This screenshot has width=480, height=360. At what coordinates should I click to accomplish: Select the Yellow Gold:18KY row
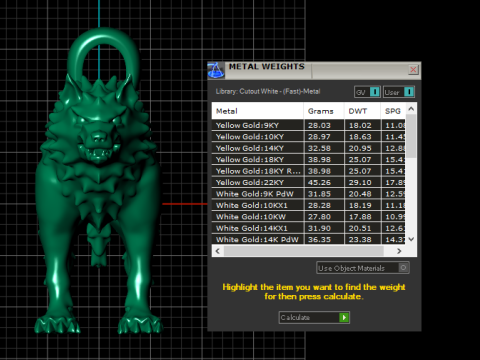(x=308, y=160)
